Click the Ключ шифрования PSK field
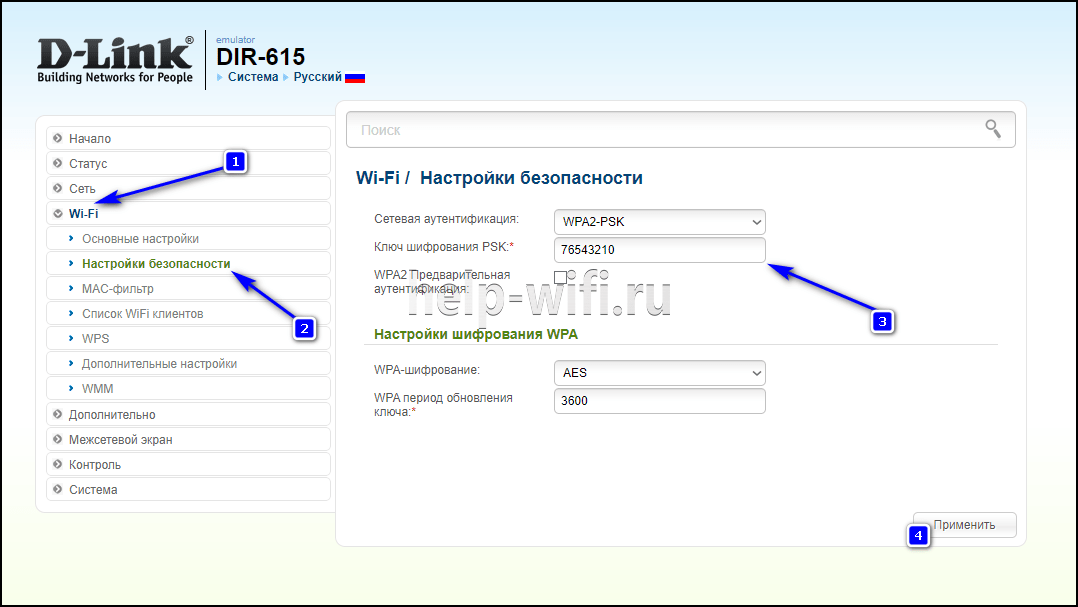The width and height of the screenshot is (1078, 607). point(659,250)
